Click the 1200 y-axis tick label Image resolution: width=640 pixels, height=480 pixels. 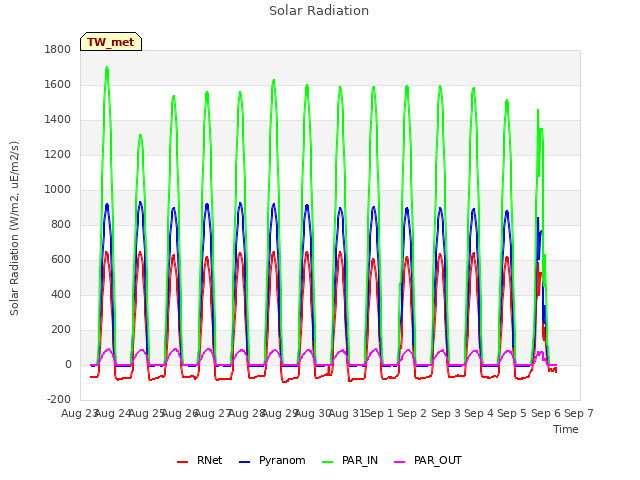[58, 155]
